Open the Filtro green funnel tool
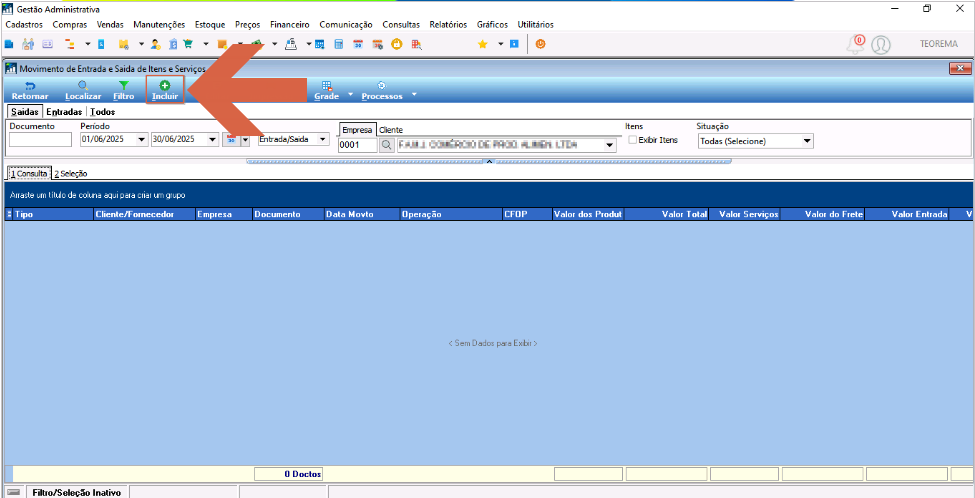 pos(124,91)
